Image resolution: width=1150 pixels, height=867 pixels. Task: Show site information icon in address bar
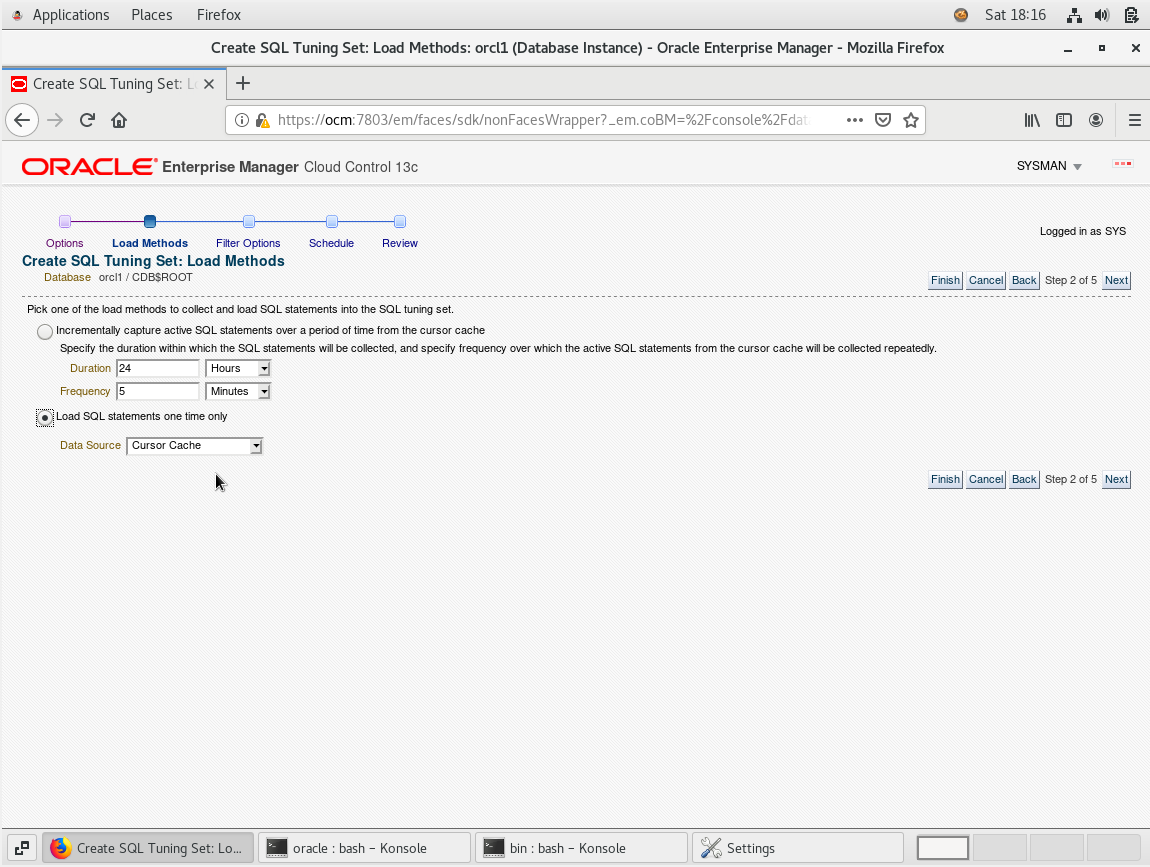pos(241,120)
